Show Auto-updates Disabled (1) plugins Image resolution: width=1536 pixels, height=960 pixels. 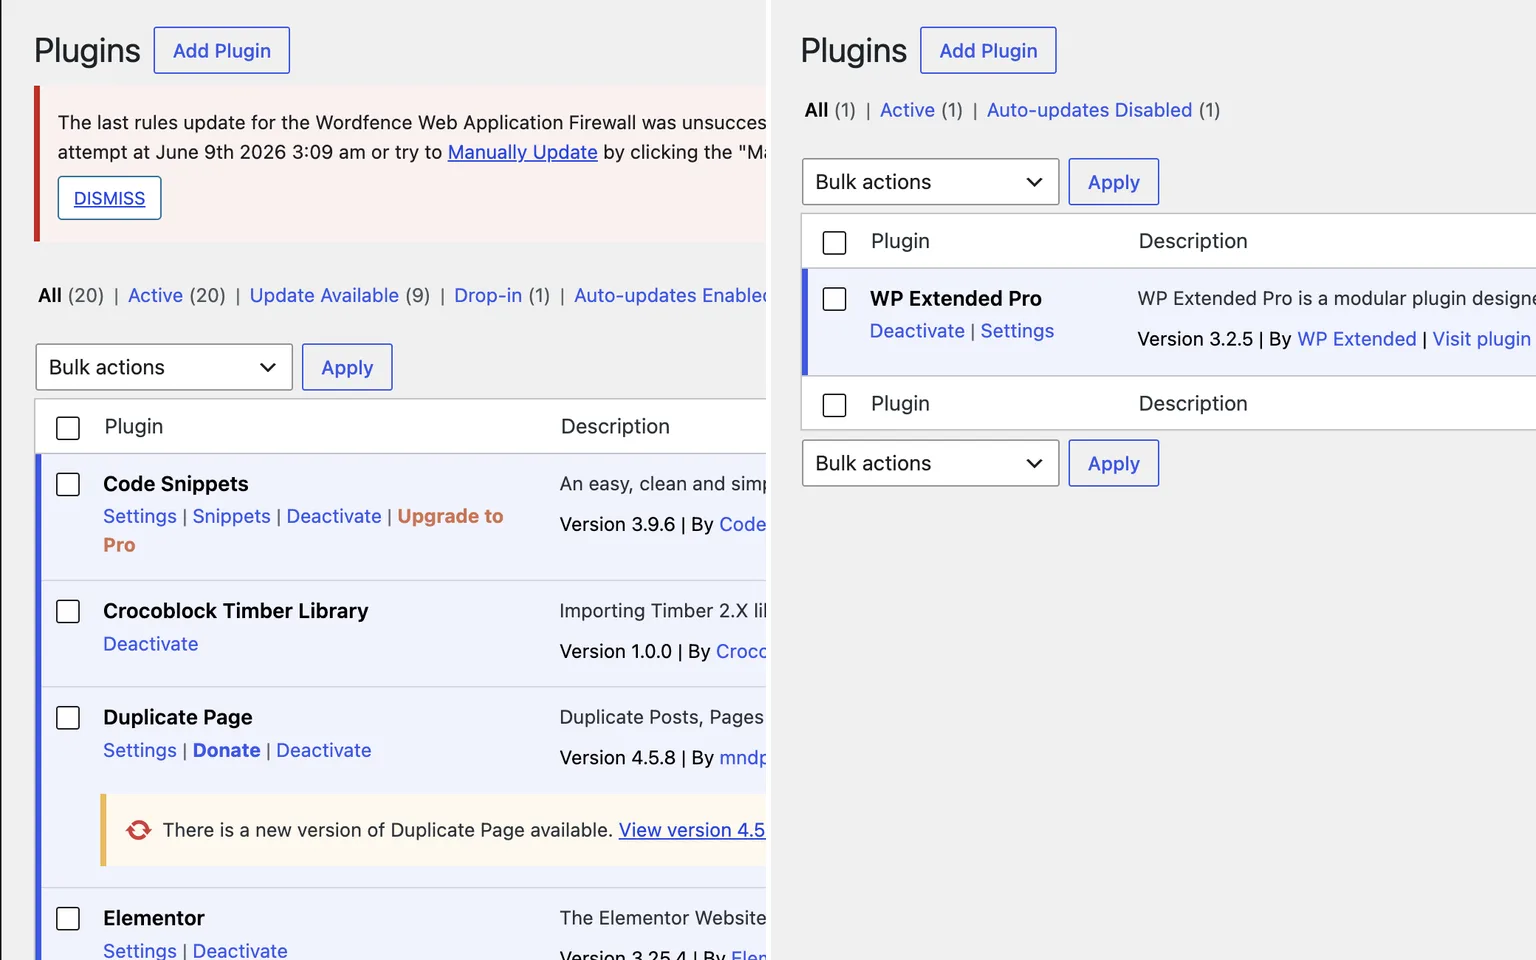[x=1103, y=110]
